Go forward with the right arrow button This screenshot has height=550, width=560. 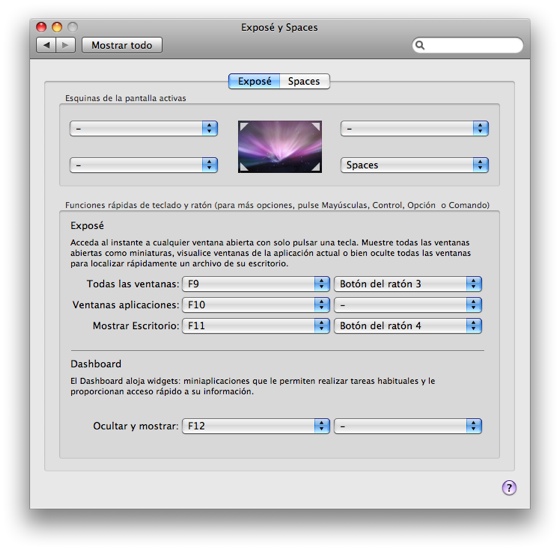(x=65, y=45)
